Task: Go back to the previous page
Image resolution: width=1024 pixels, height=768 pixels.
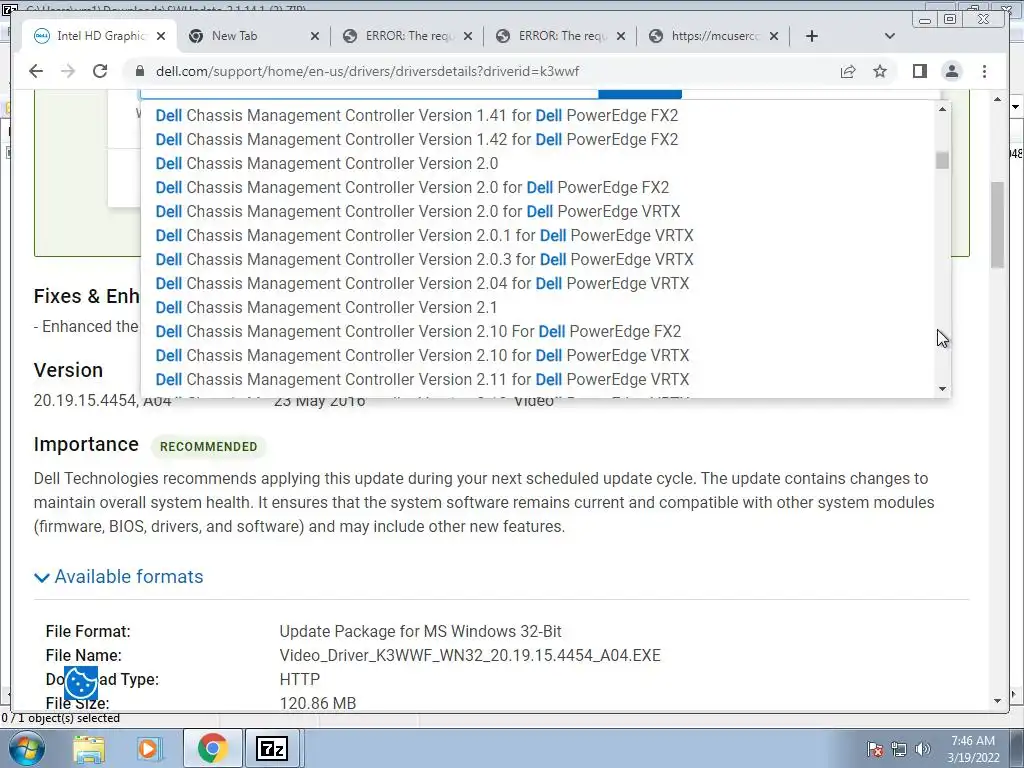Action: coord(36,71)
